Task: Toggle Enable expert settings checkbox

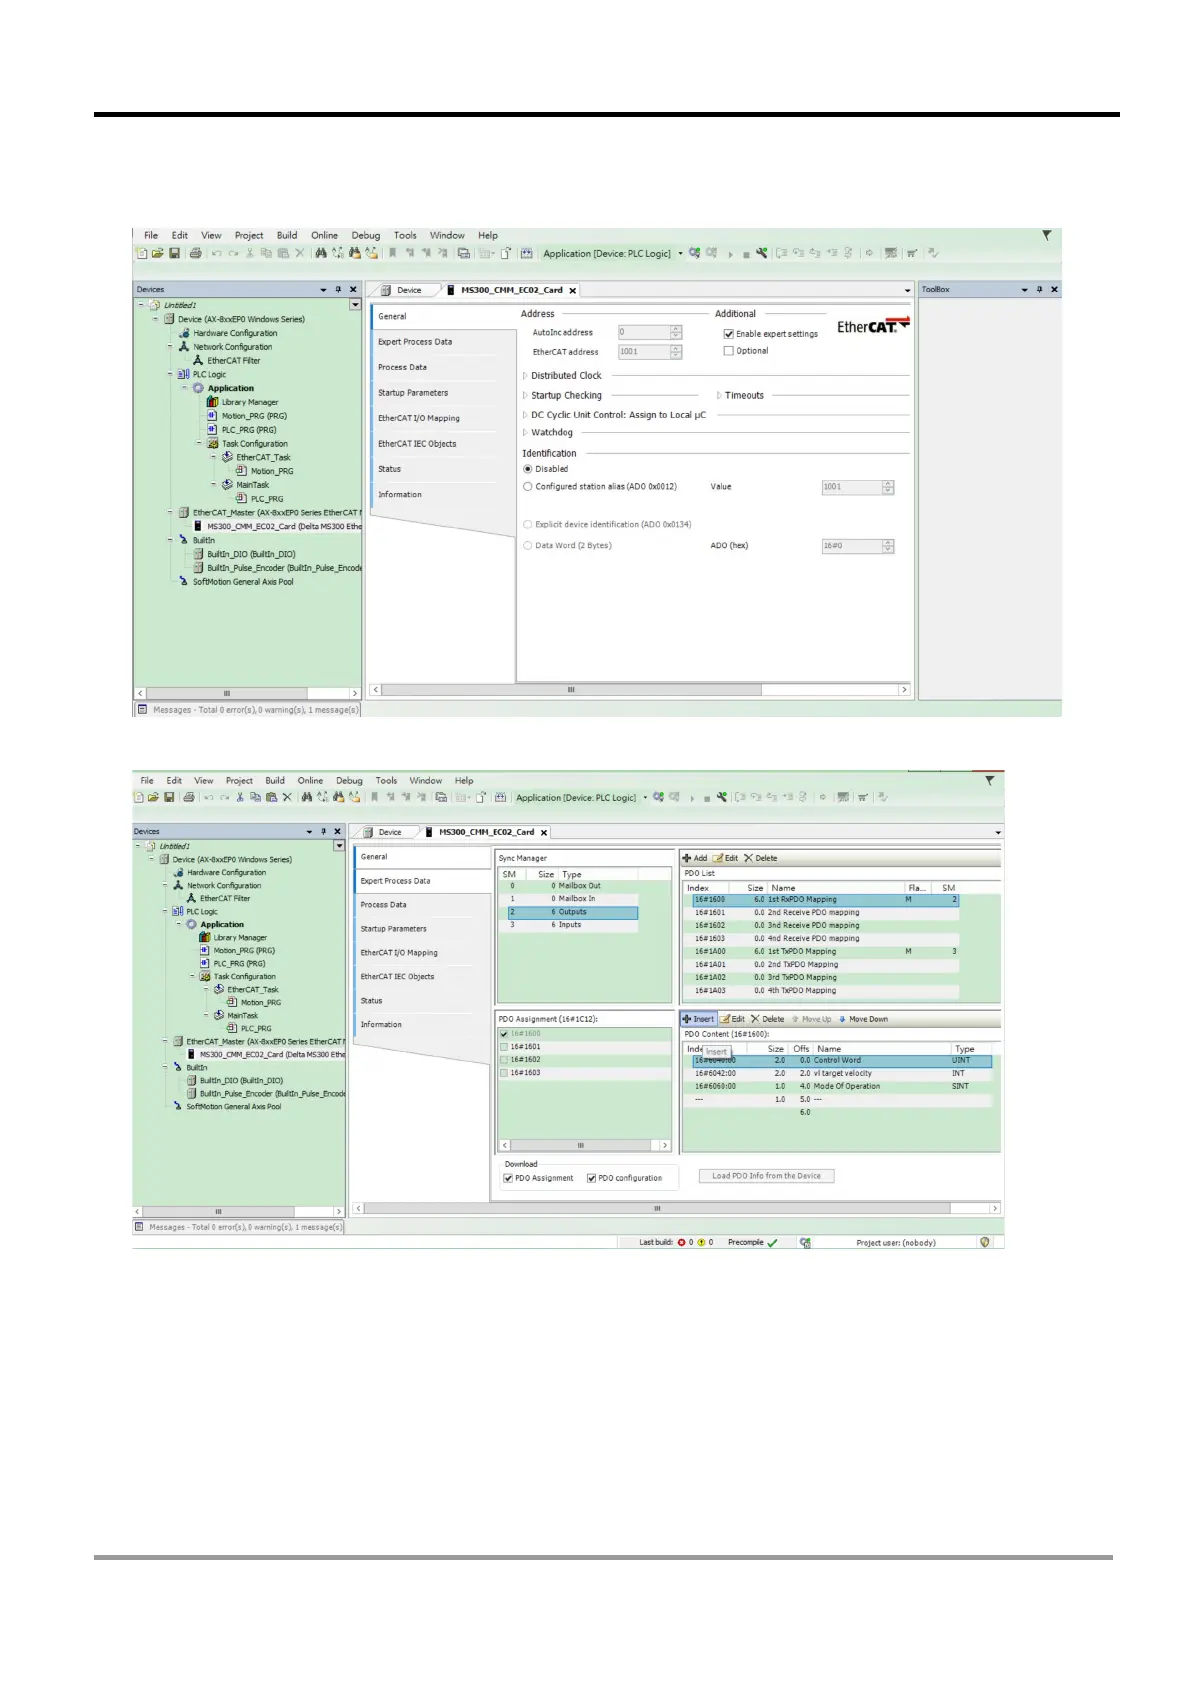Action: pos(728,334)
